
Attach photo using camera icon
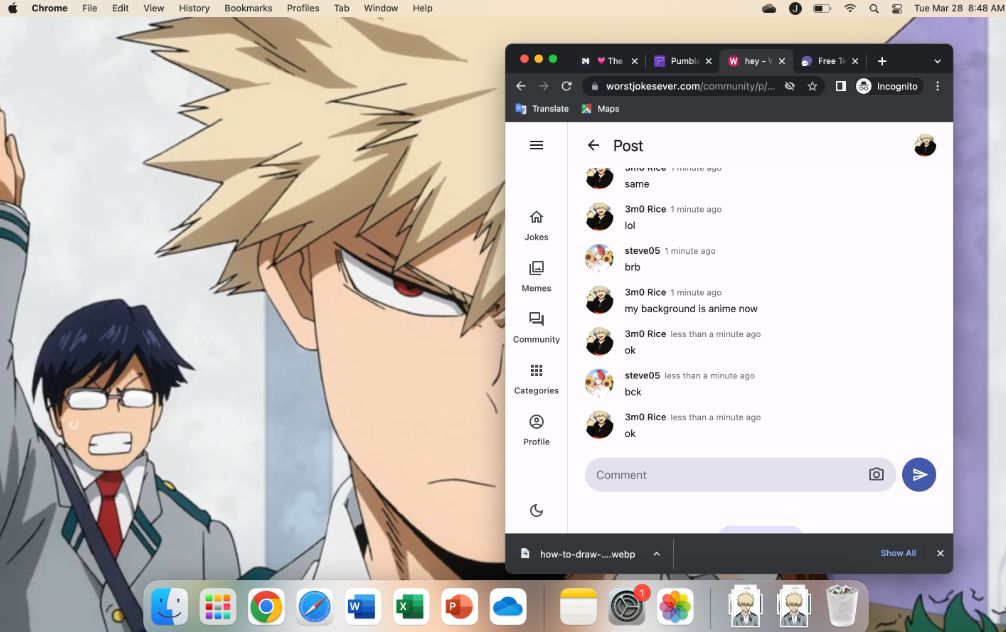pyautogui.click(x=876, y=474)
